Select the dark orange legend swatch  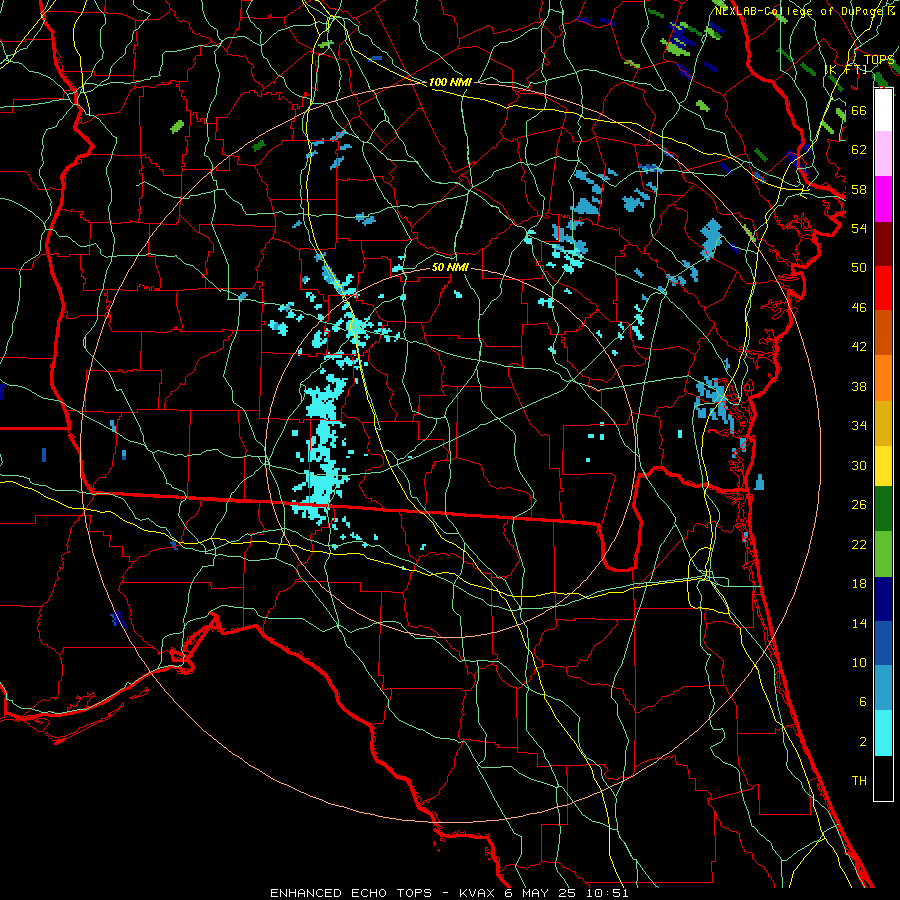pyautogui.click(x=883, y=332)
